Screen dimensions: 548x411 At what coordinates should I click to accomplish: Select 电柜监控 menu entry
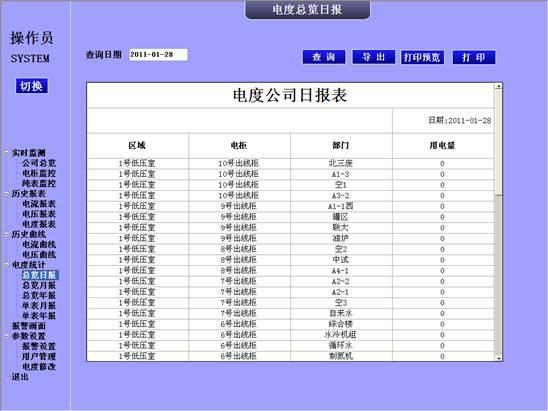pyautogui.click(x=39, y=173)
